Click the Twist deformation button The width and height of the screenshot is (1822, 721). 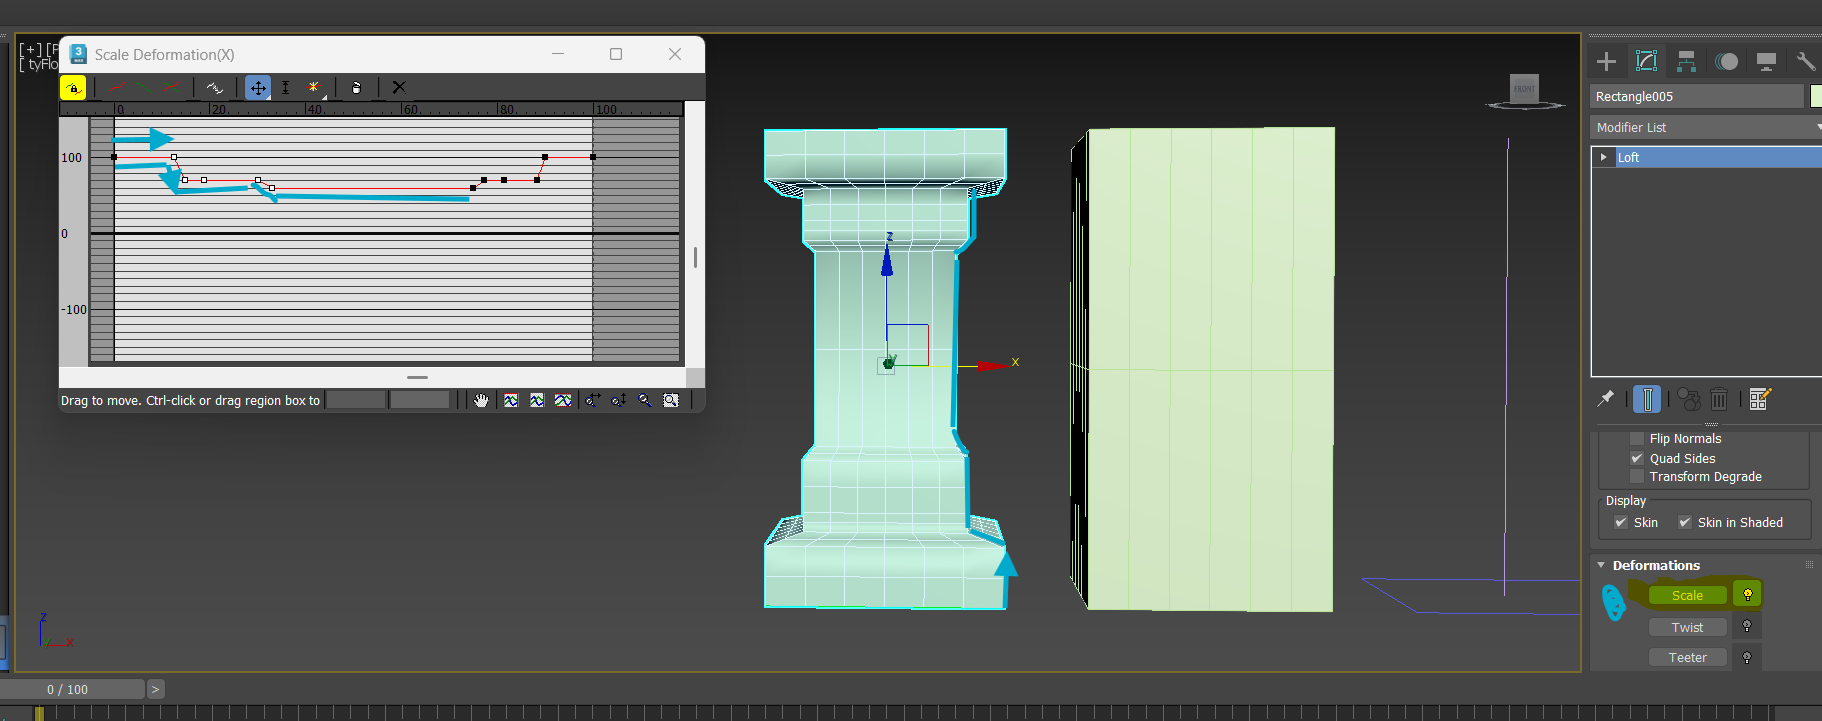(x=1687, y=627)
